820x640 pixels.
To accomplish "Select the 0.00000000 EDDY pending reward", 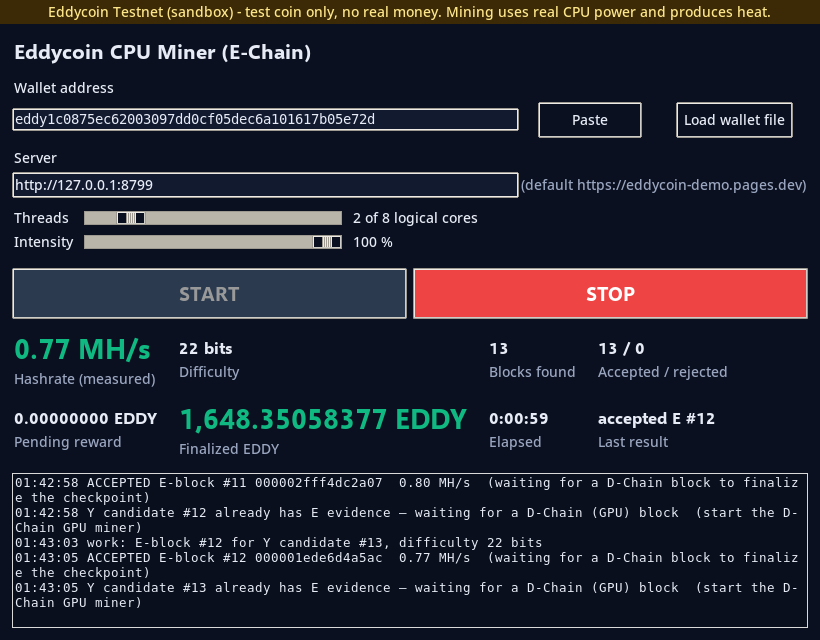I will pyautogui.click(x=86, y=419).
